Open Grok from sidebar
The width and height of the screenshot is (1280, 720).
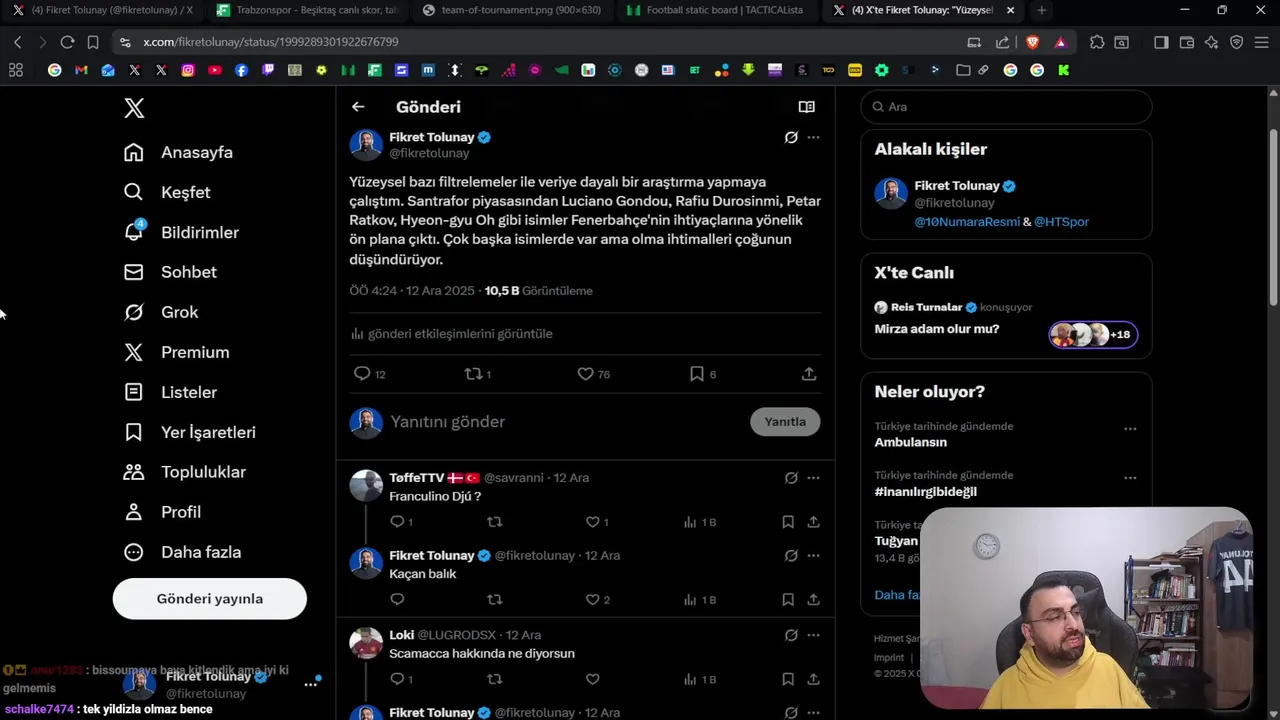161,312
